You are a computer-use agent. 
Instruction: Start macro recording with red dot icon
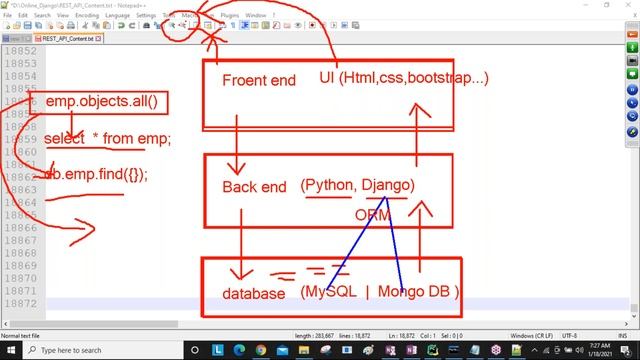(312, 25)
